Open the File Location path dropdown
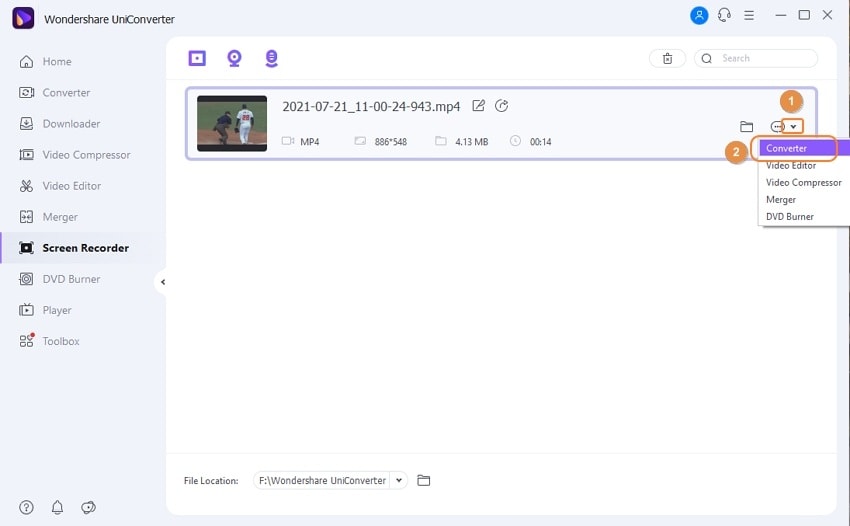The image size is (850, 526). [330, 480]
